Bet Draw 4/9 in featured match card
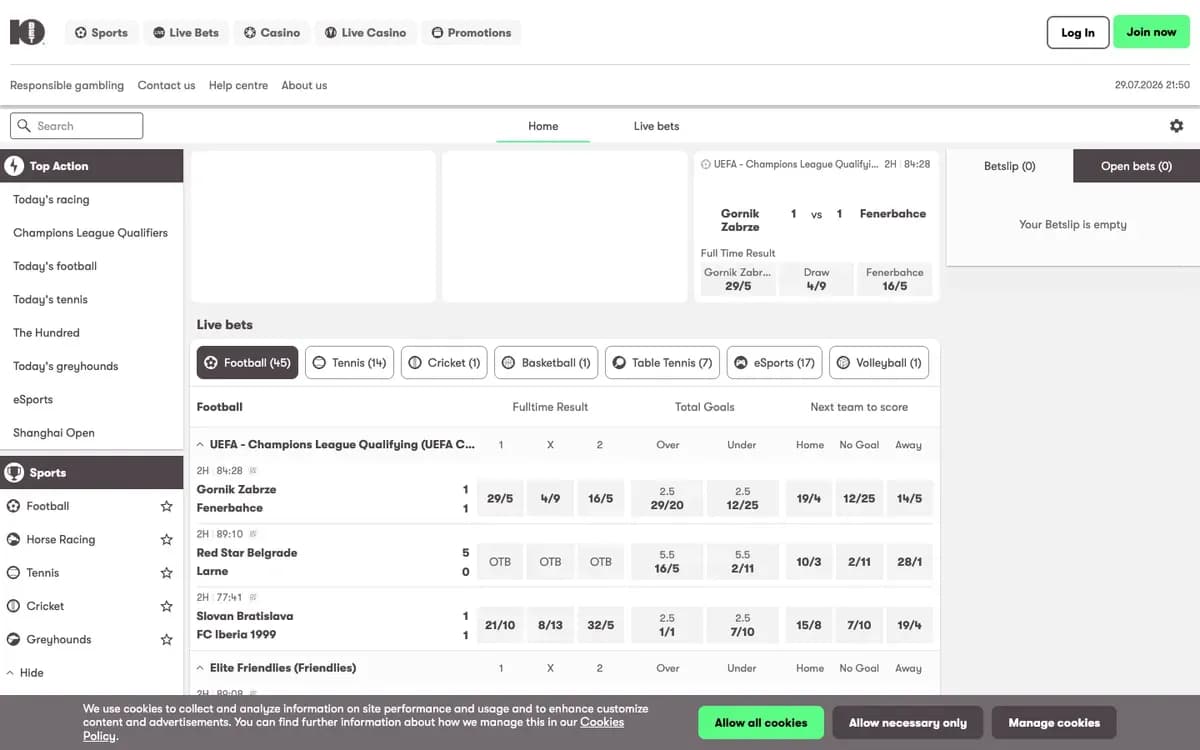This screenshot has height=750, width=1200. click(816, 279)
